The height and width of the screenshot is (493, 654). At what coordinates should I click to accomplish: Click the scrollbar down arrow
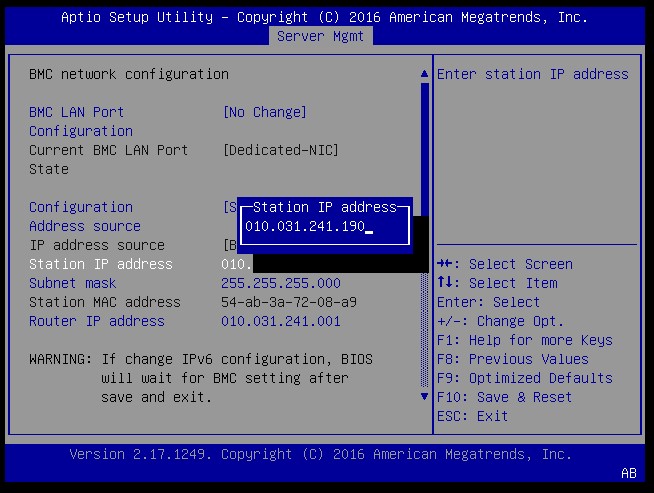pos(424,397)
